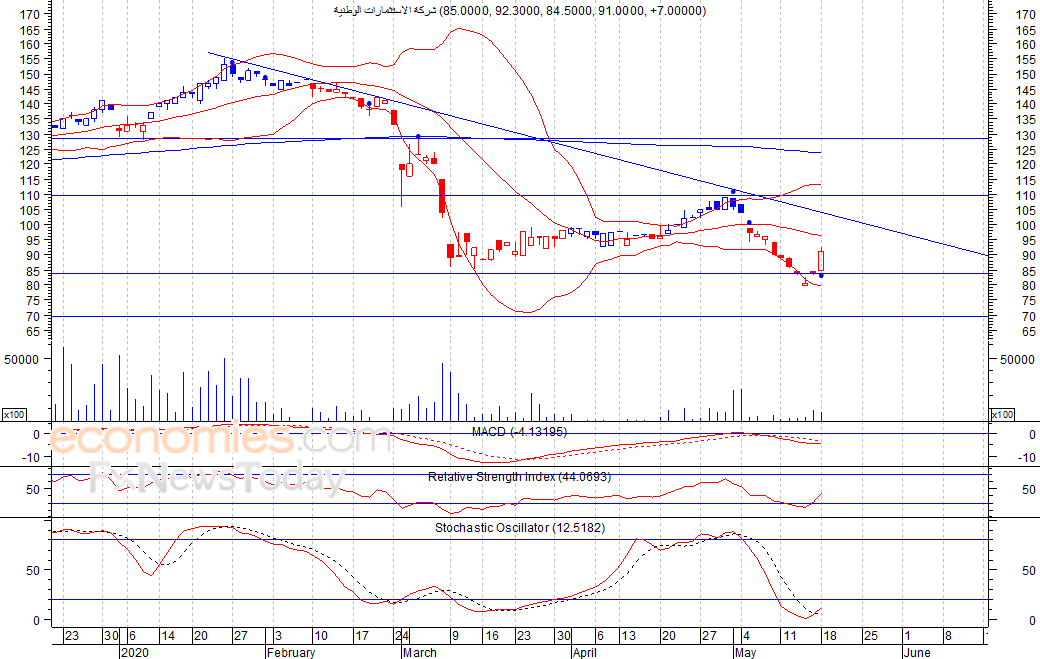Image resolution: width=1040 pixels, height=659 pixels.
Task: Select the June month label on date axis
Action: point(917,652)
